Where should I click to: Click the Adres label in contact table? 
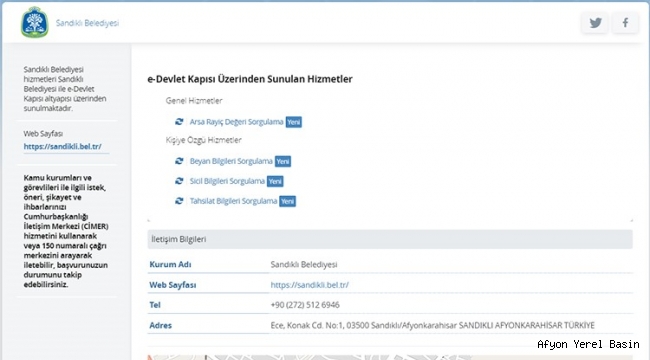(x=160, y=325)
